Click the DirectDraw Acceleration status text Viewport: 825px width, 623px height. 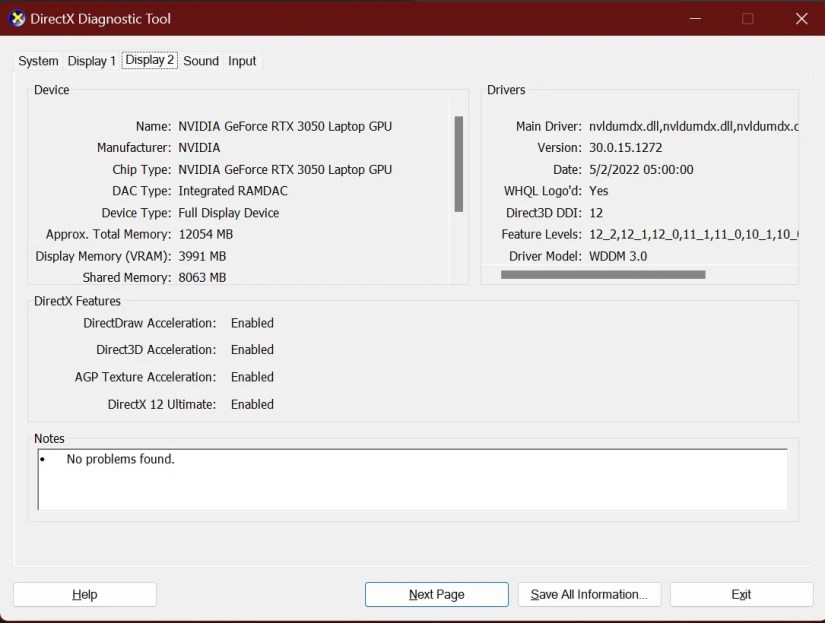(252, 323)
